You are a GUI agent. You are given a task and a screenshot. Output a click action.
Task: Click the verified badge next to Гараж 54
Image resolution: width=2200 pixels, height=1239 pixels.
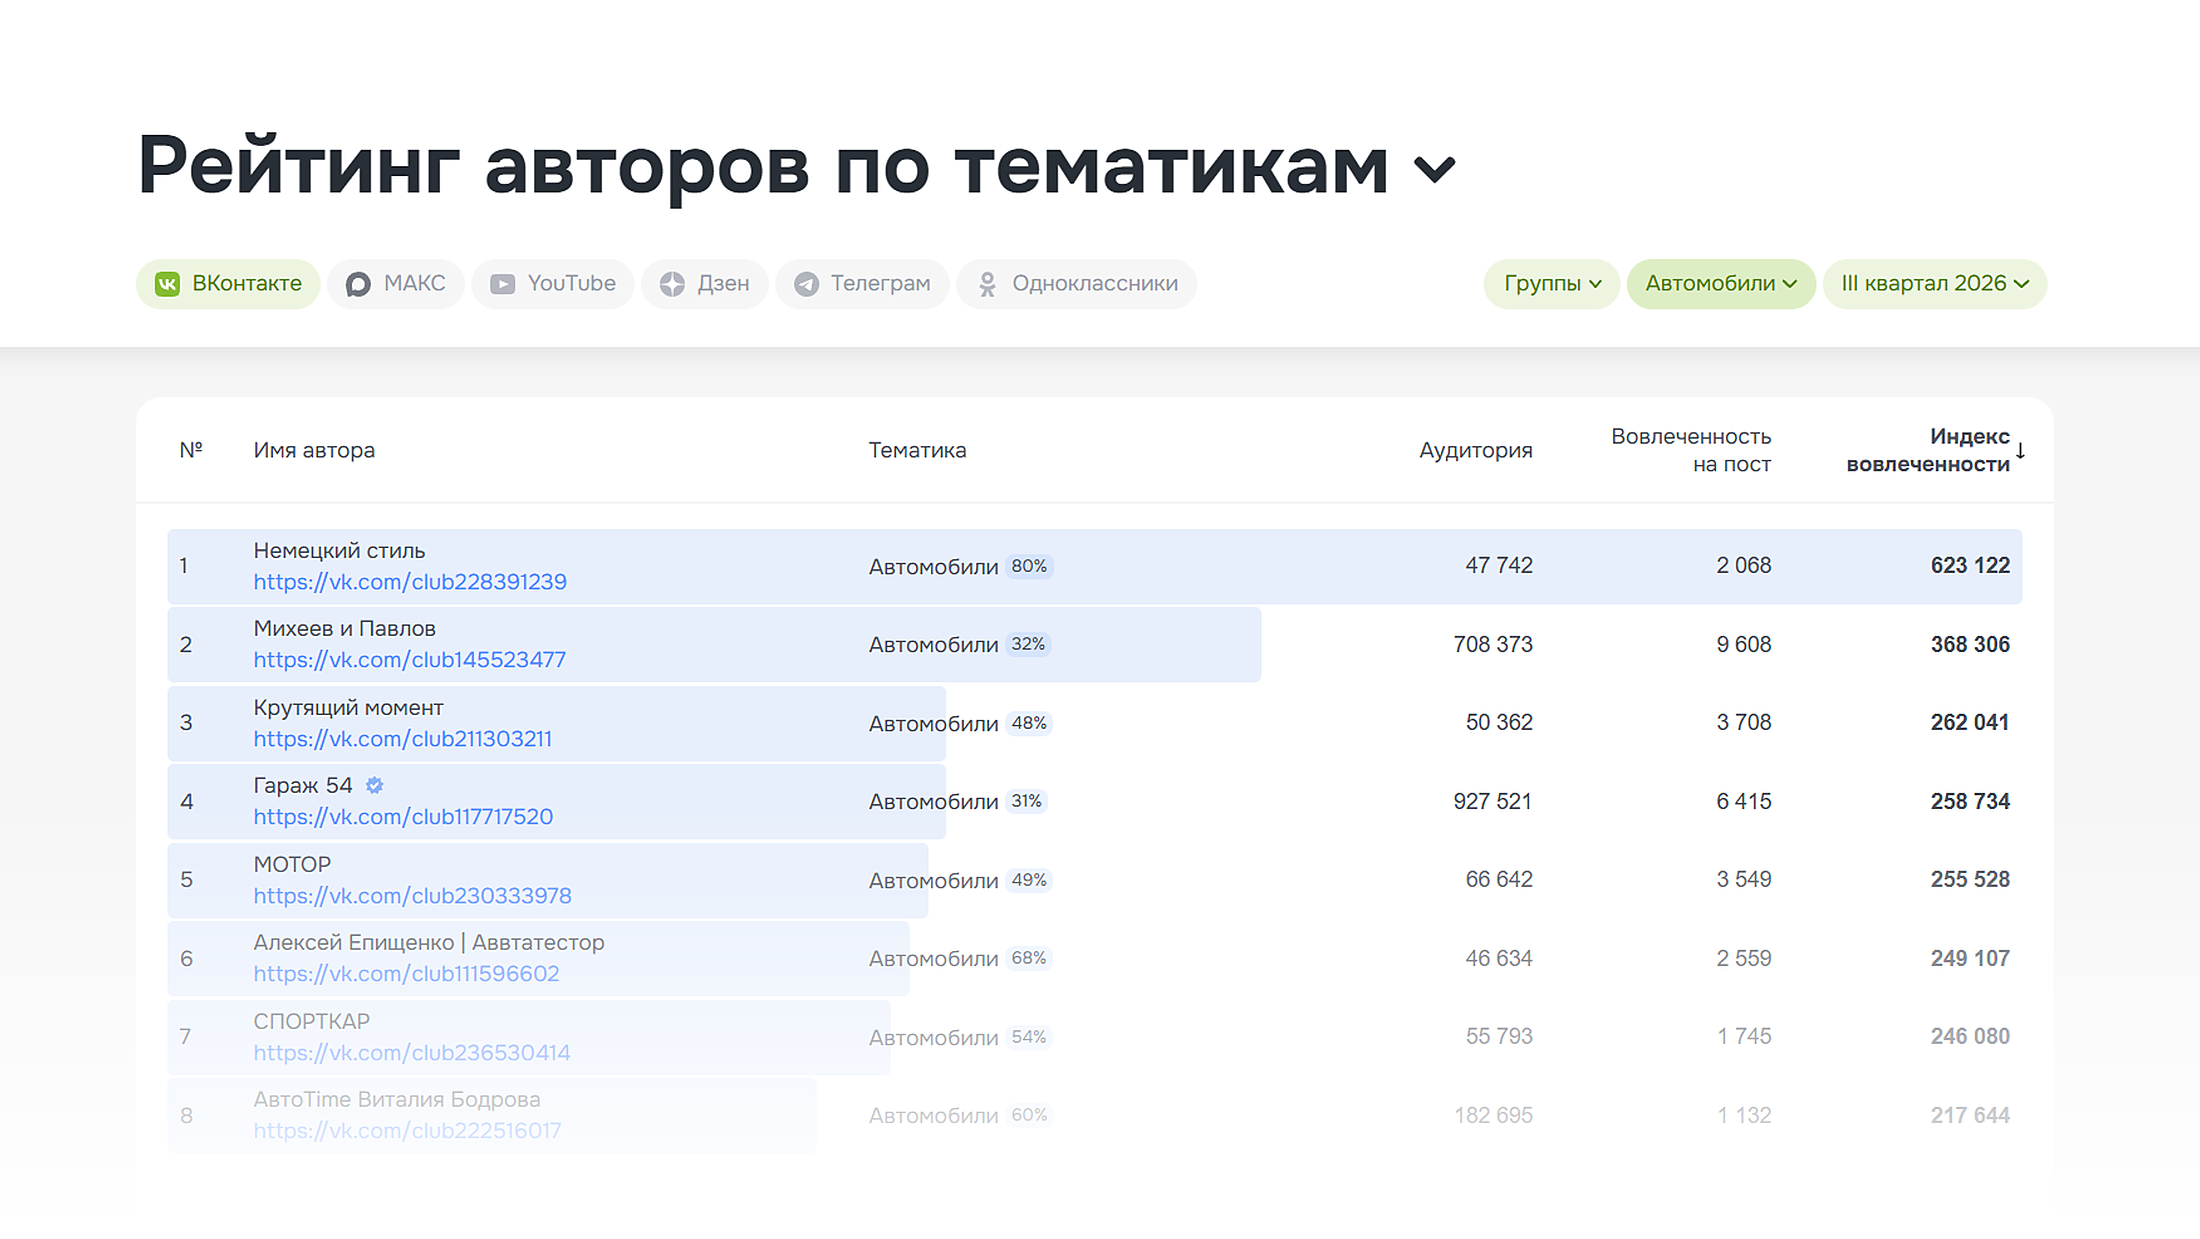point(374,786)
